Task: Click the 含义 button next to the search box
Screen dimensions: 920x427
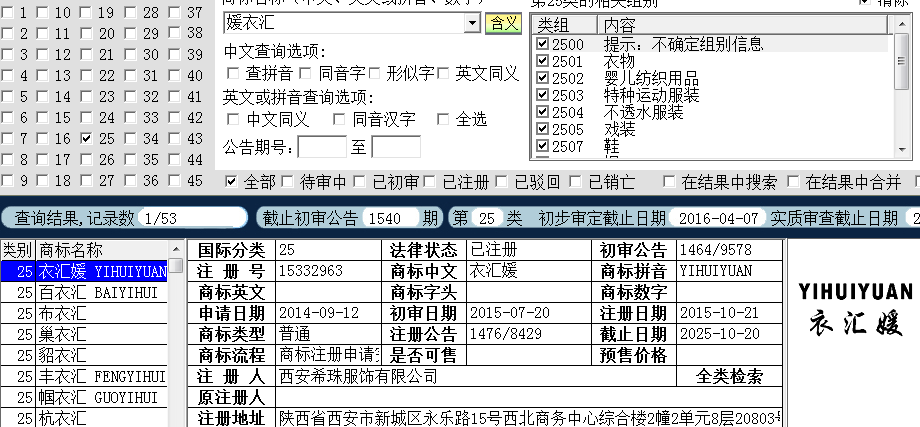Action: (502, 24)
